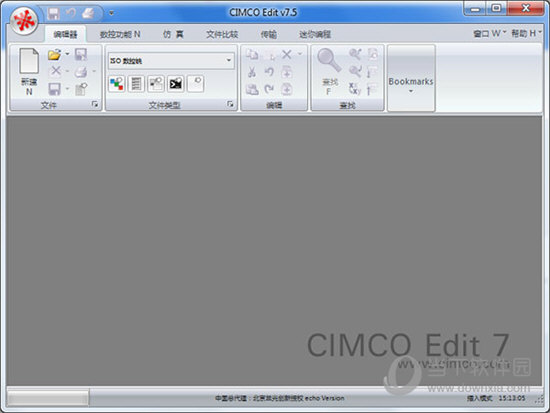
Task: Click the blank page setup icon in 文件类型
Action: (x=195, y=84)
